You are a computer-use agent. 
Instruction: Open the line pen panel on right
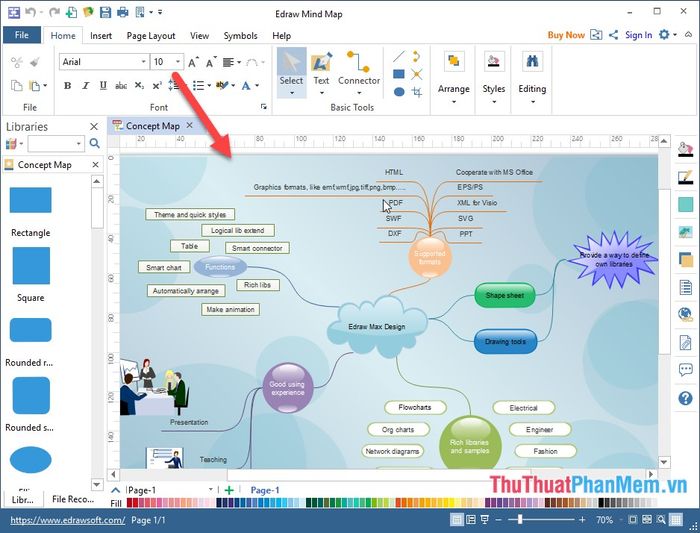(x=685, y=177)
